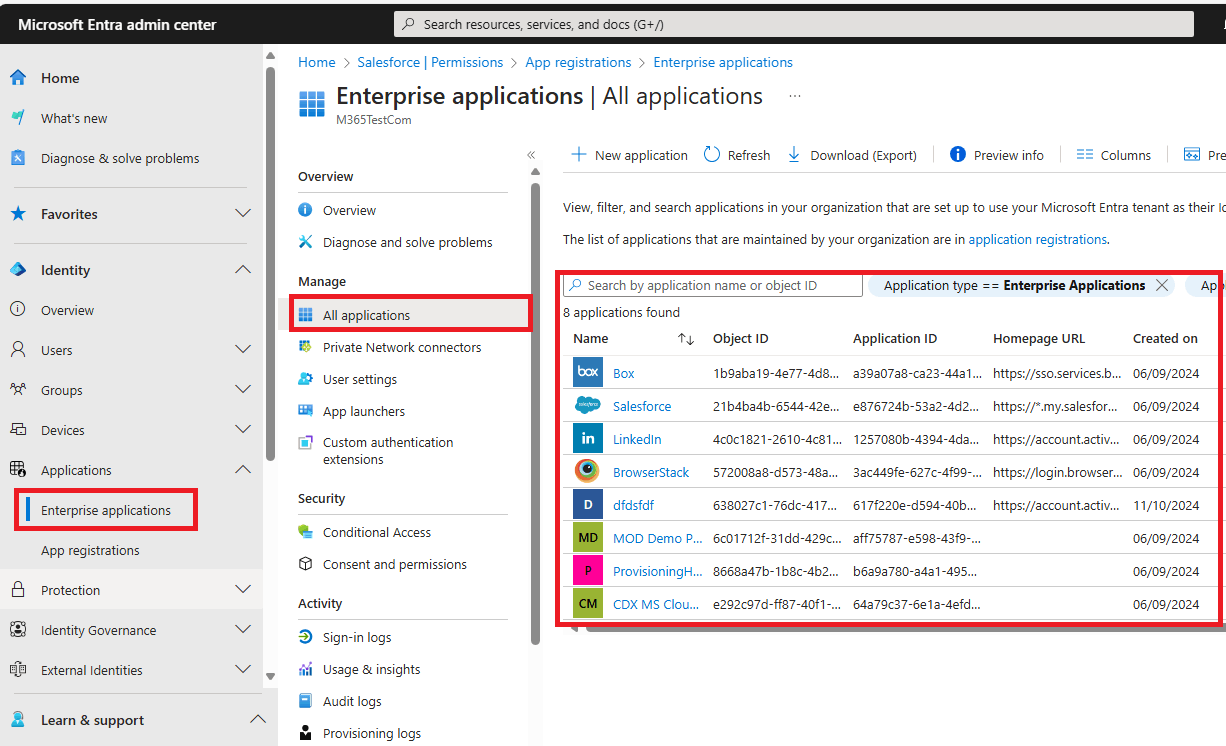Open the application registrations link
Viewport: 1226px width, 746px height.
pyautogui.click(x=1038, y=239)
